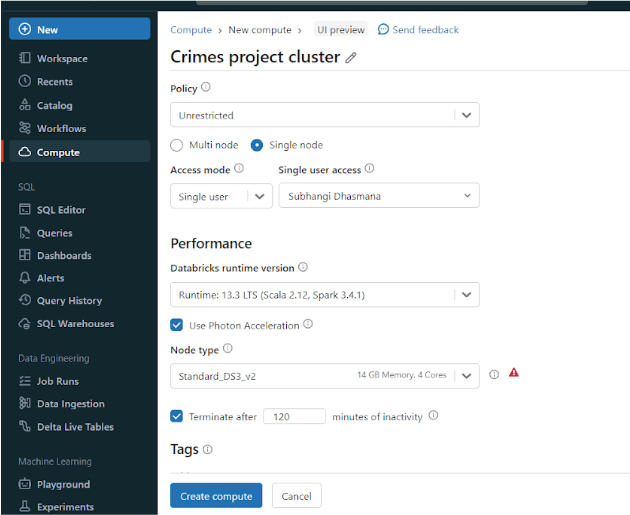Viewport: 630px width, 515px height.
Task: Select the Single node radio button
Action: point(257,145)
